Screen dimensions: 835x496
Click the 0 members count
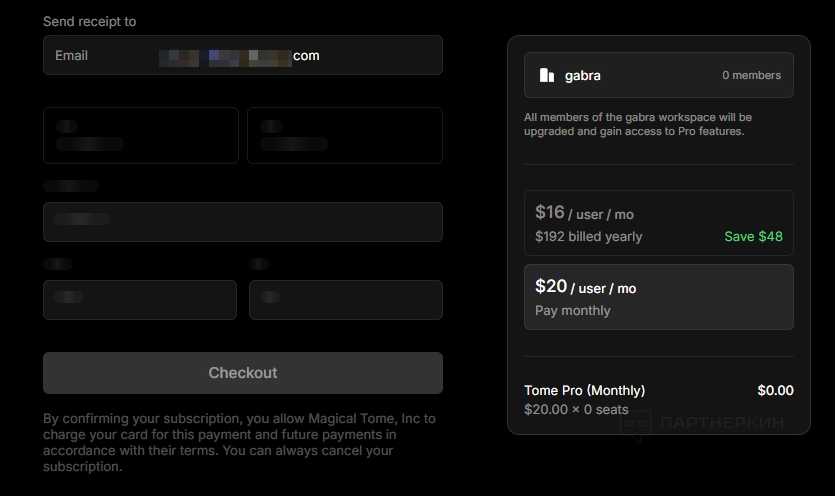(751, 75)
